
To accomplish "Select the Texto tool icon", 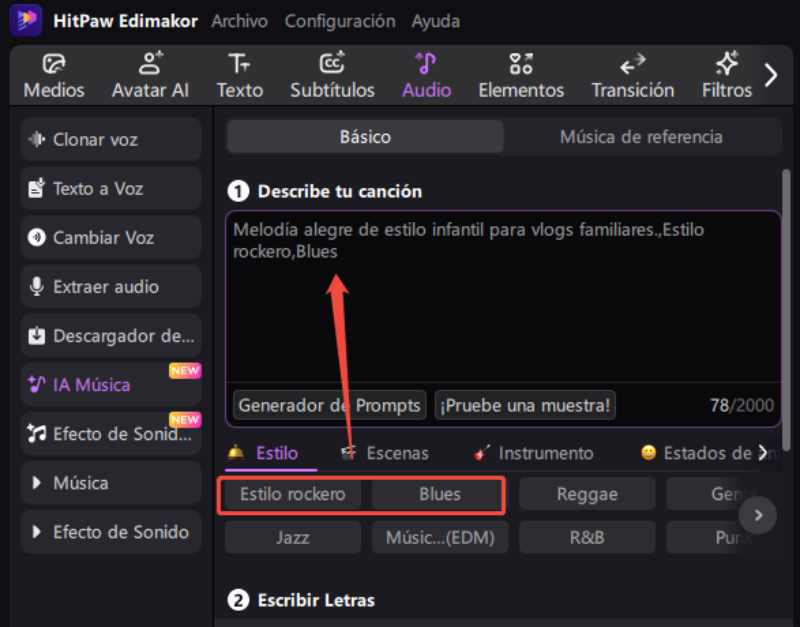I will point(239,64).
